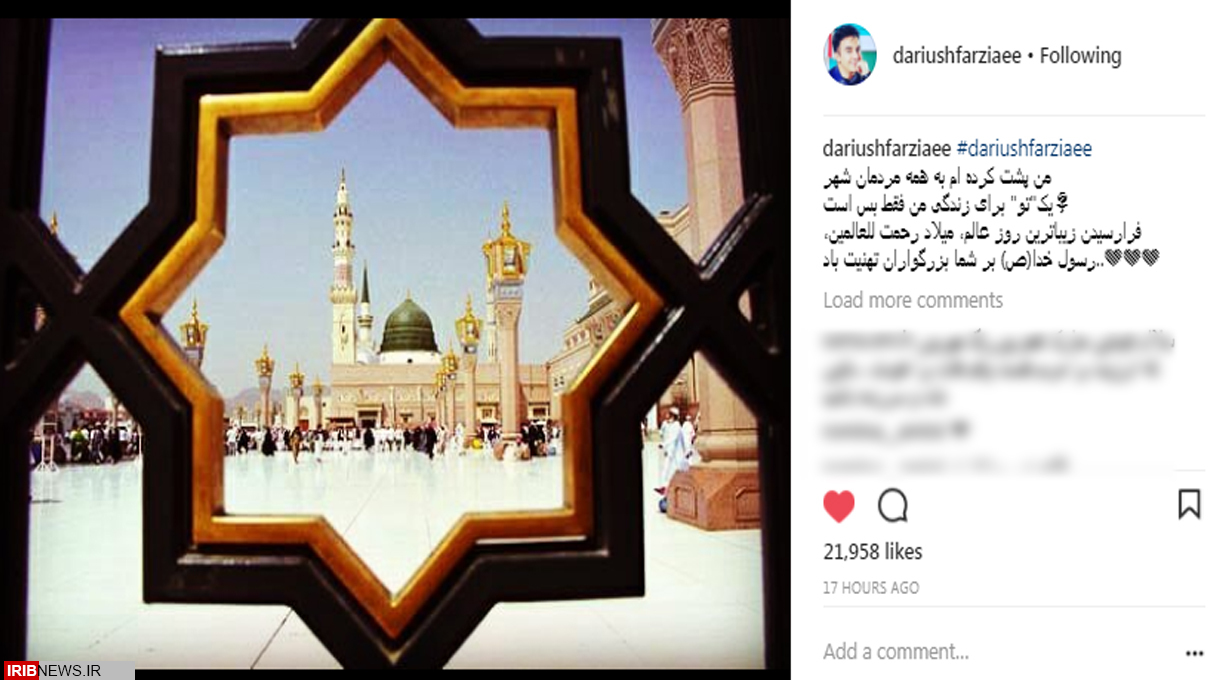The height and width of the screenshot is (680, 1208).
Task: Click the red heart like icon
Action: 839,506
